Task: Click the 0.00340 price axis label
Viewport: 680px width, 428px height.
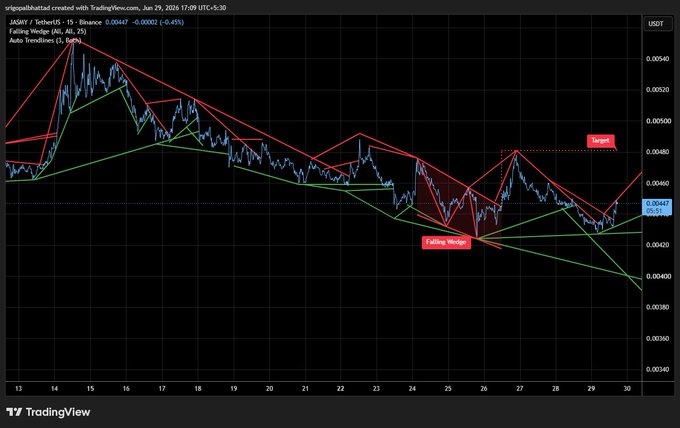Action: pos(657,369)
